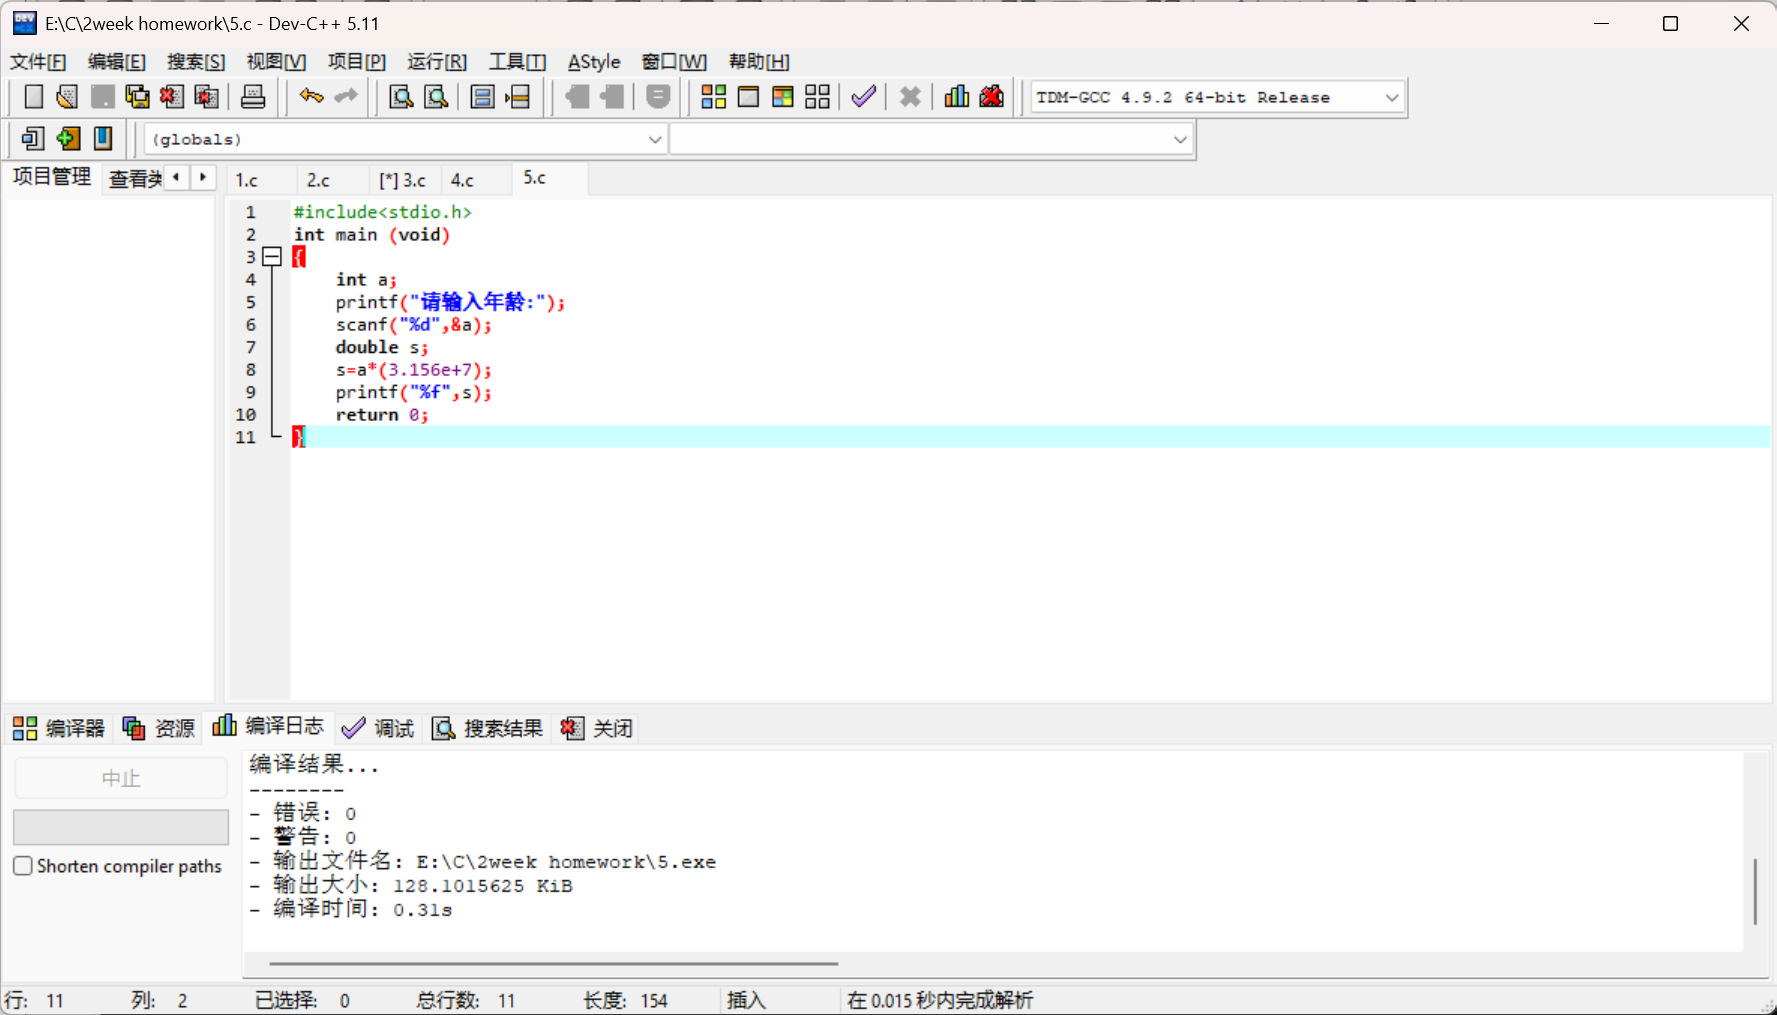
Task: Open the 窗口[W] menu
Action: [674, 62]
